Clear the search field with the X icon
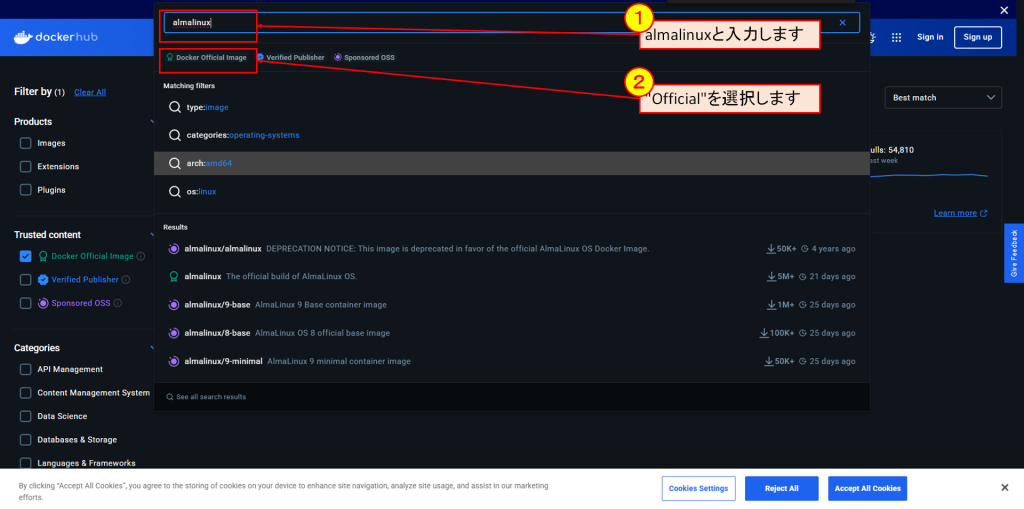Image resolution: width=1024 pixels, height=509 pixels. coord(842,22)
